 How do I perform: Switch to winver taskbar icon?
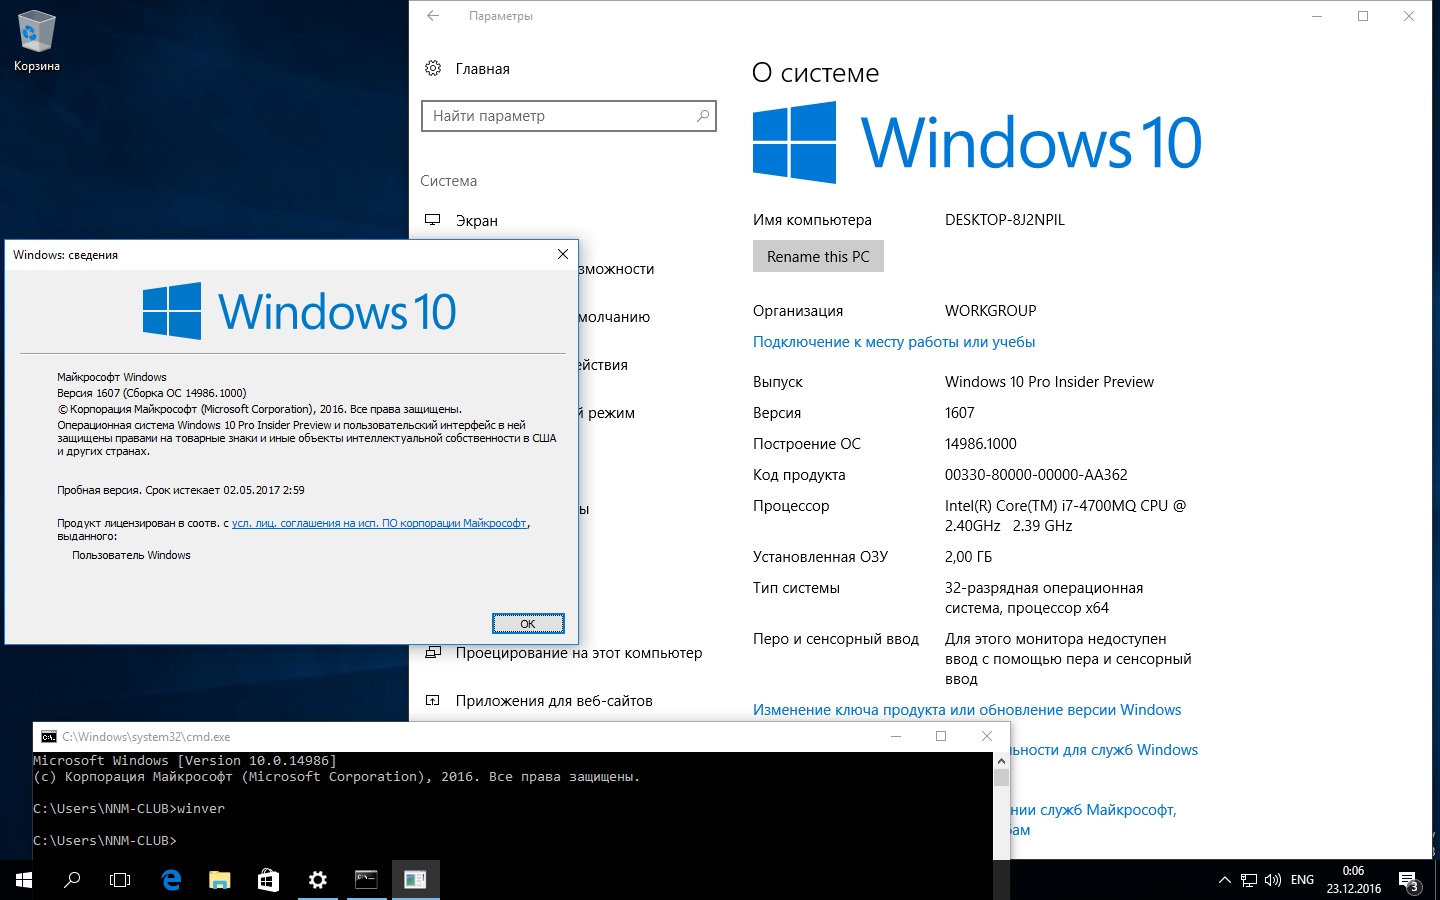tap(415, 880)
